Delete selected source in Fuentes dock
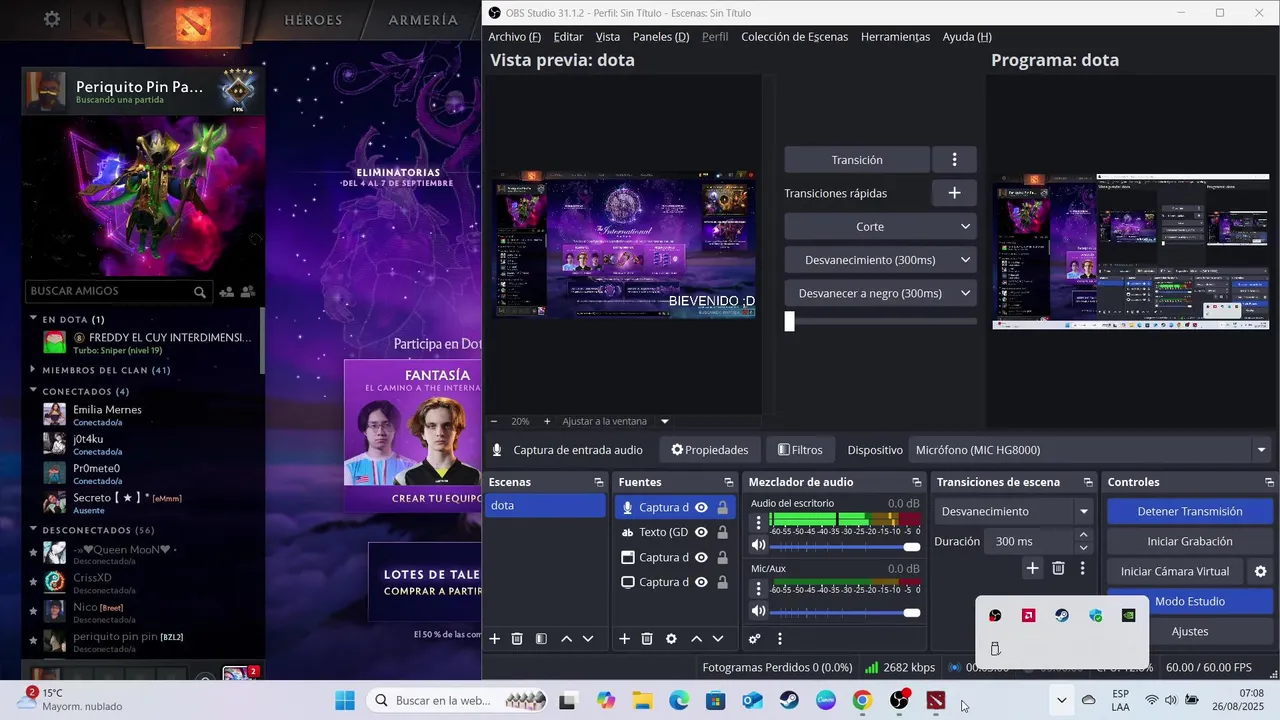Screen dimensions: 1280x720 [647, 639]
